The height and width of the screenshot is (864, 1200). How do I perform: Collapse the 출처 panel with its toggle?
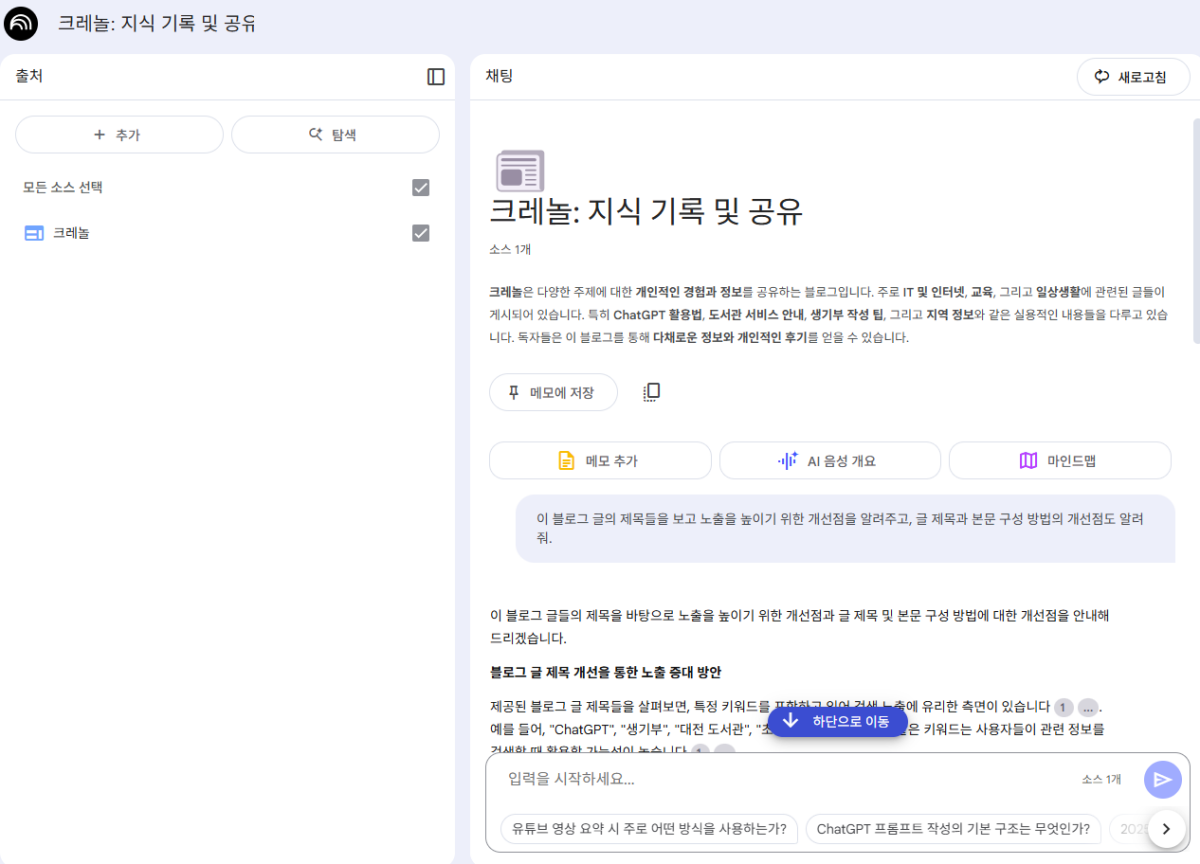(x=435, y=76)
